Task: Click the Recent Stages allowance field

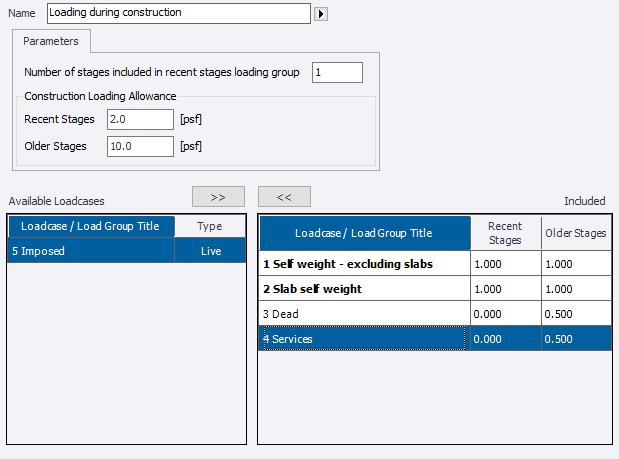Action: (x=138, y=120)
